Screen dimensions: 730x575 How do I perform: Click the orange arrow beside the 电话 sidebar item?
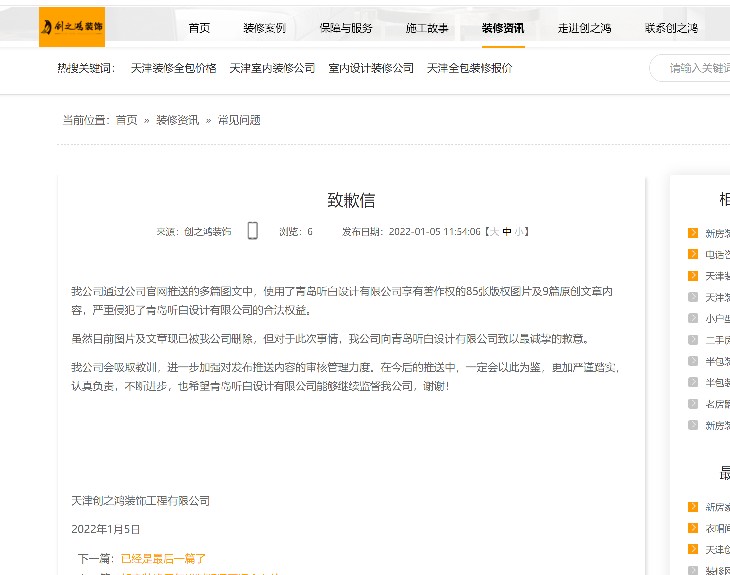pos(693,254)
